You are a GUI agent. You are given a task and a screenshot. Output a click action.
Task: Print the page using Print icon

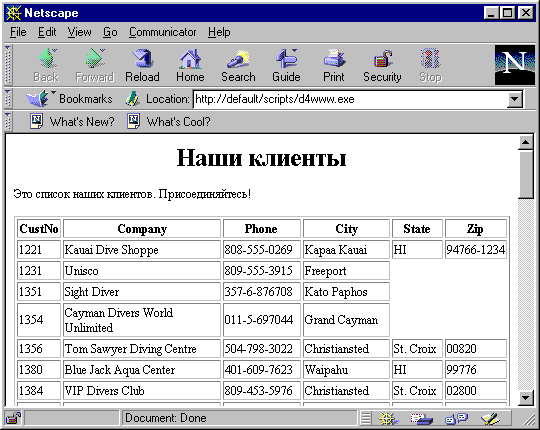click(334, 65)
